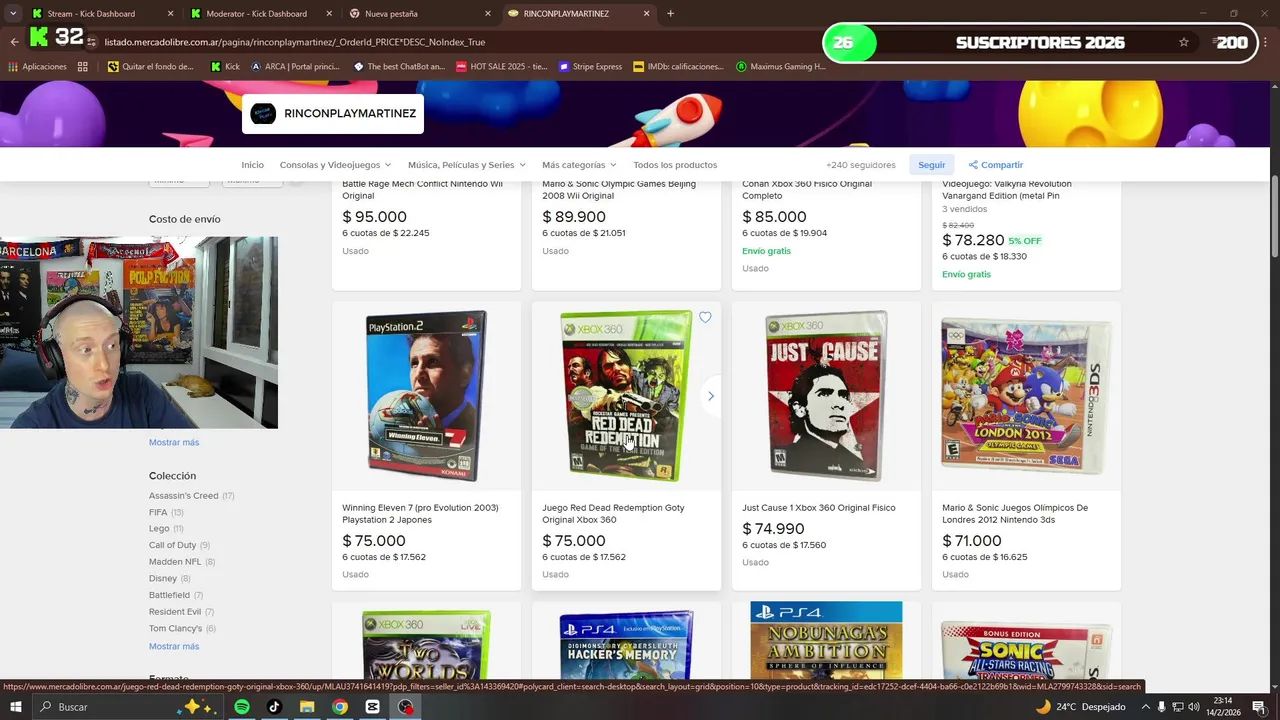Image resolution: width=1280 pixels, height=720 pixels.
Task: Open Just Cause Xbox 360 cover image
Action: [826, 396]
